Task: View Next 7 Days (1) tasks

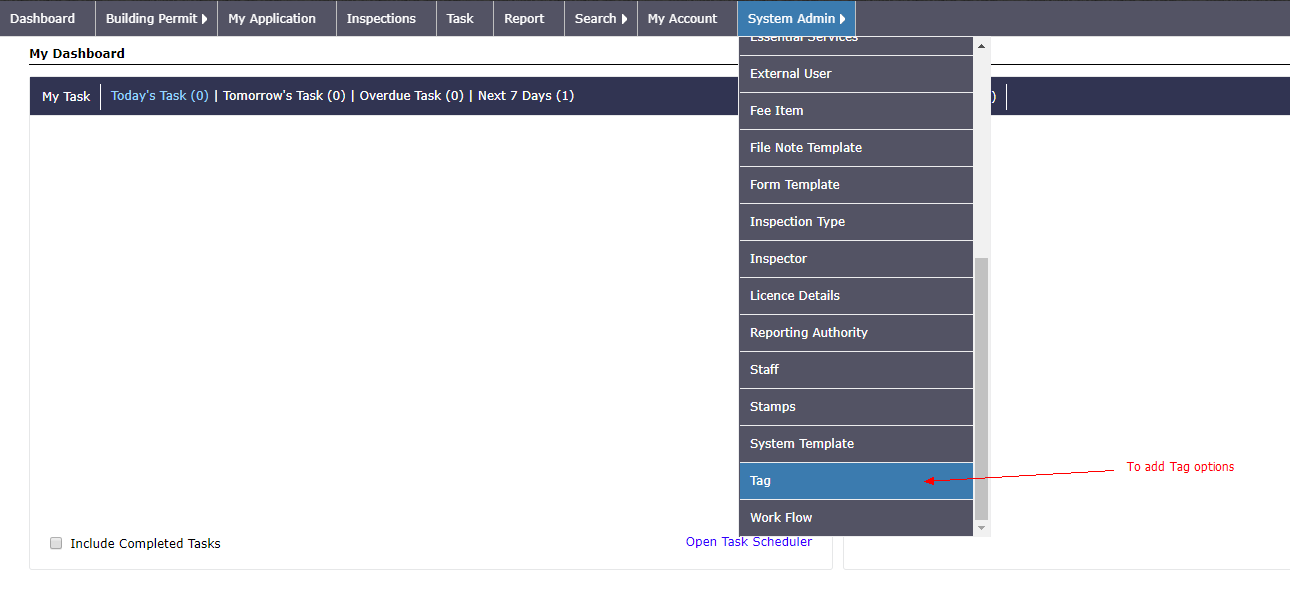Action: (x=526, y=96)
